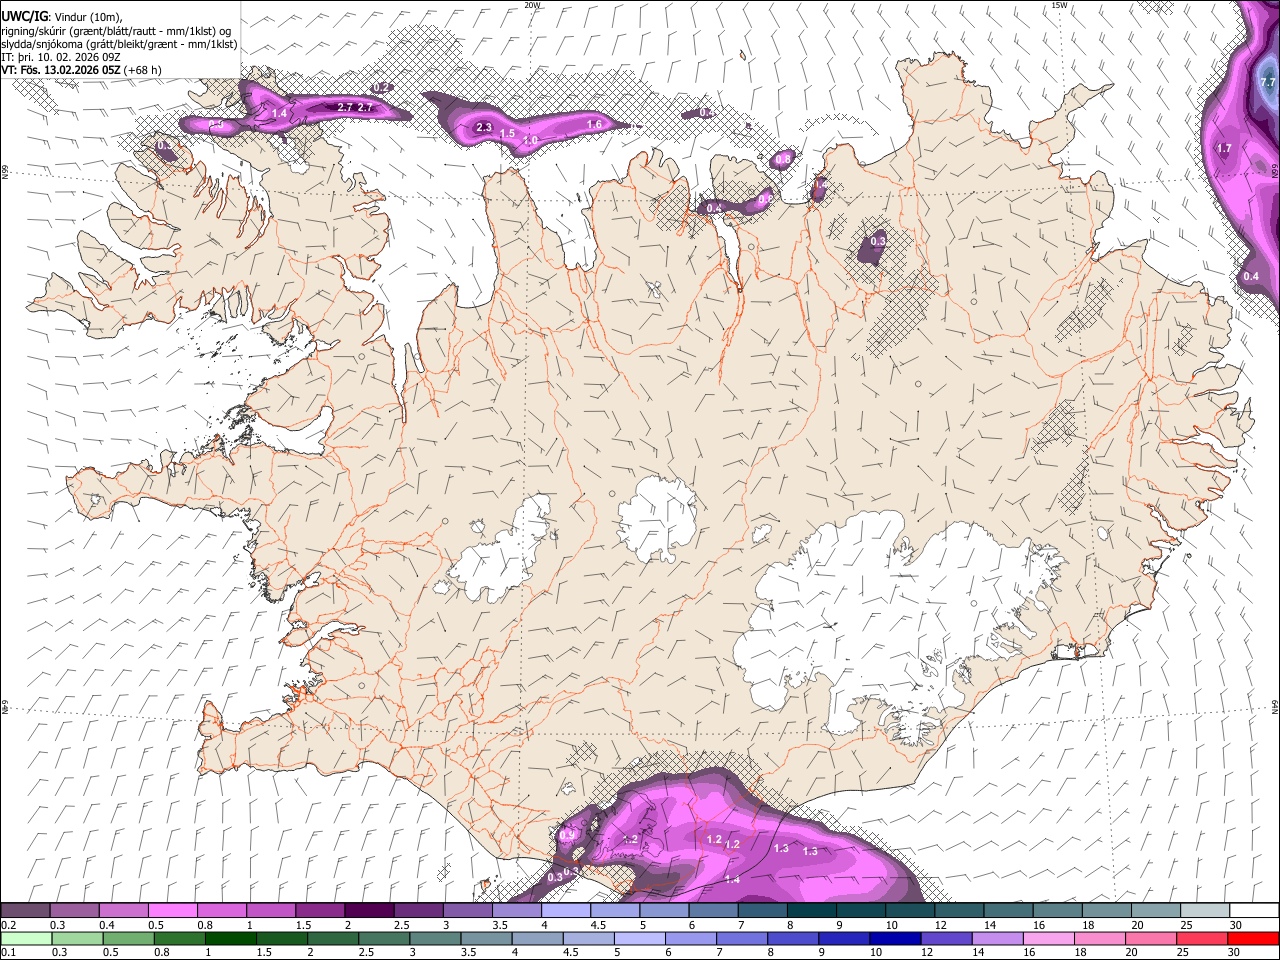The height and width of the screenshot is (960, 1280).
Task: Click the 2.3 snowfall value north of coast
Action: point(484,127)
